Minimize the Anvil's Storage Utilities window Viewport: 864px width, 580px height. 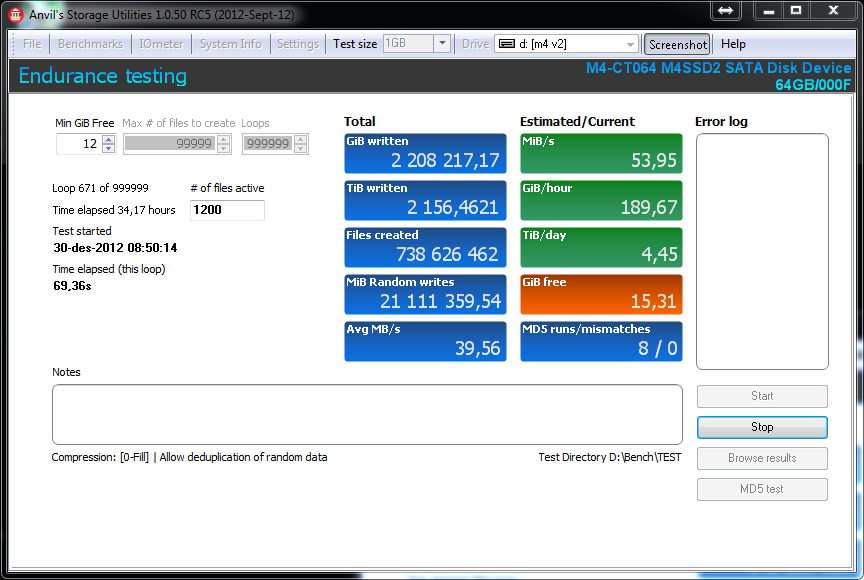[x=769, y=10]
